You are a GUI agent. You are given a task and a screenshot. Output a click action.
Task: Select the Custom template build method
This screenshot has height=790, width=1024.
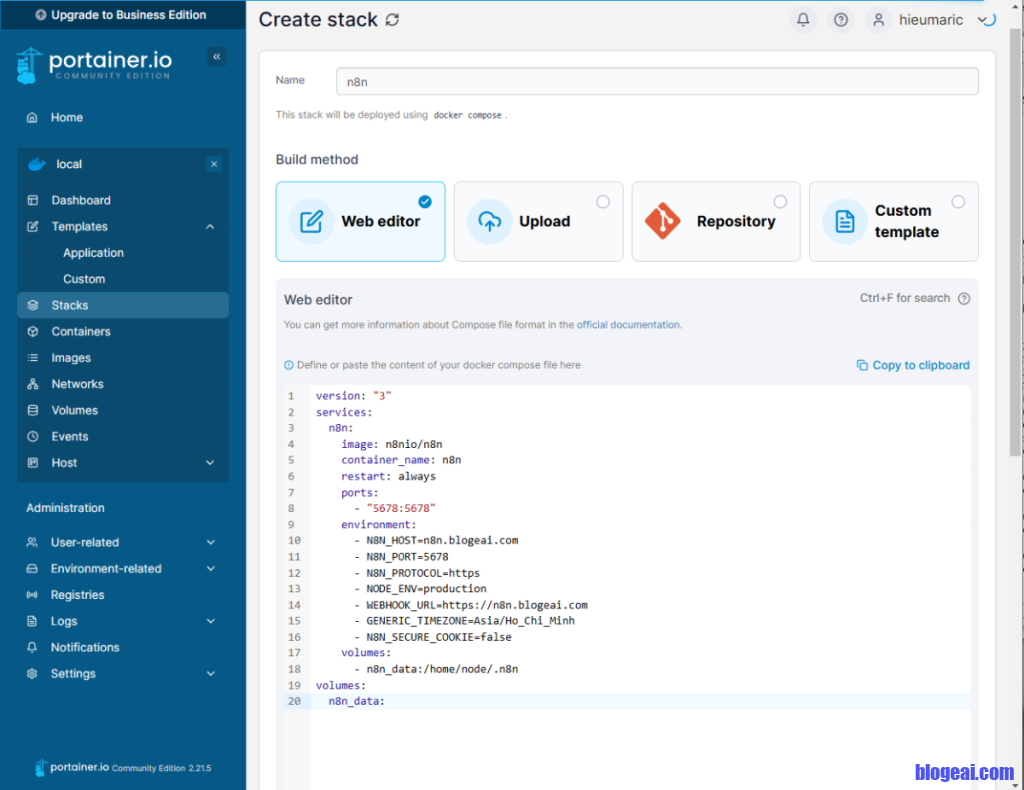point(893,222)
